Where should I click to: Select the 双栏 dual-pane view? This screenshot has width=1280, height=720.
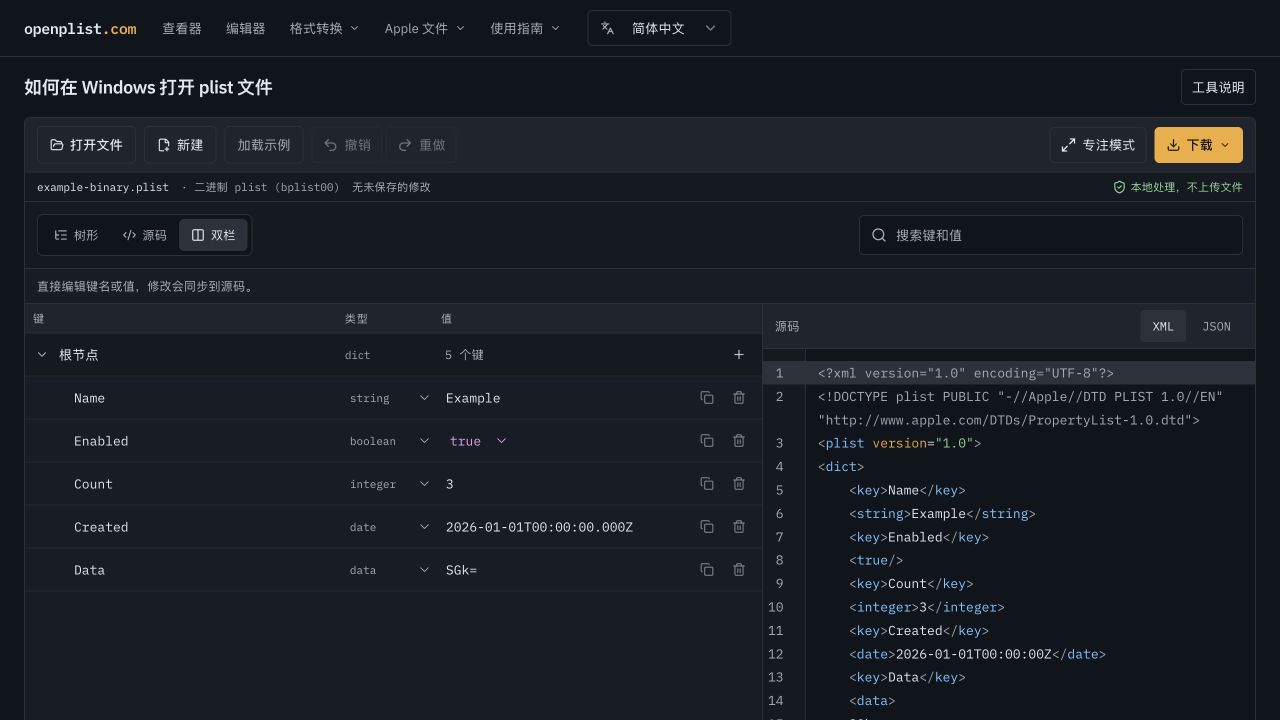point(213,235)
